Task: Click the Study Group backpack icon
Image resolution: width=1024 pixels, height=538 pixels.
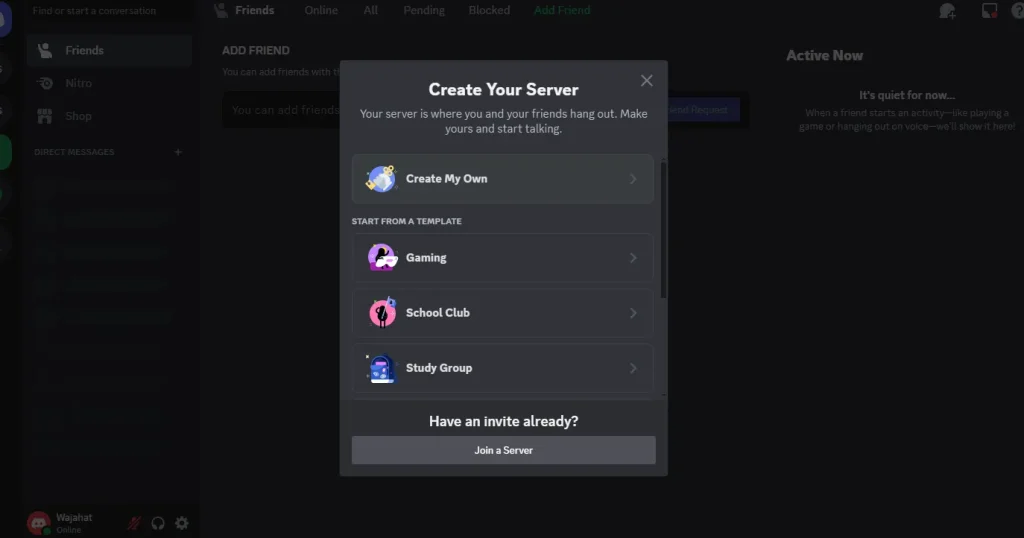Action: pos(381,368)
